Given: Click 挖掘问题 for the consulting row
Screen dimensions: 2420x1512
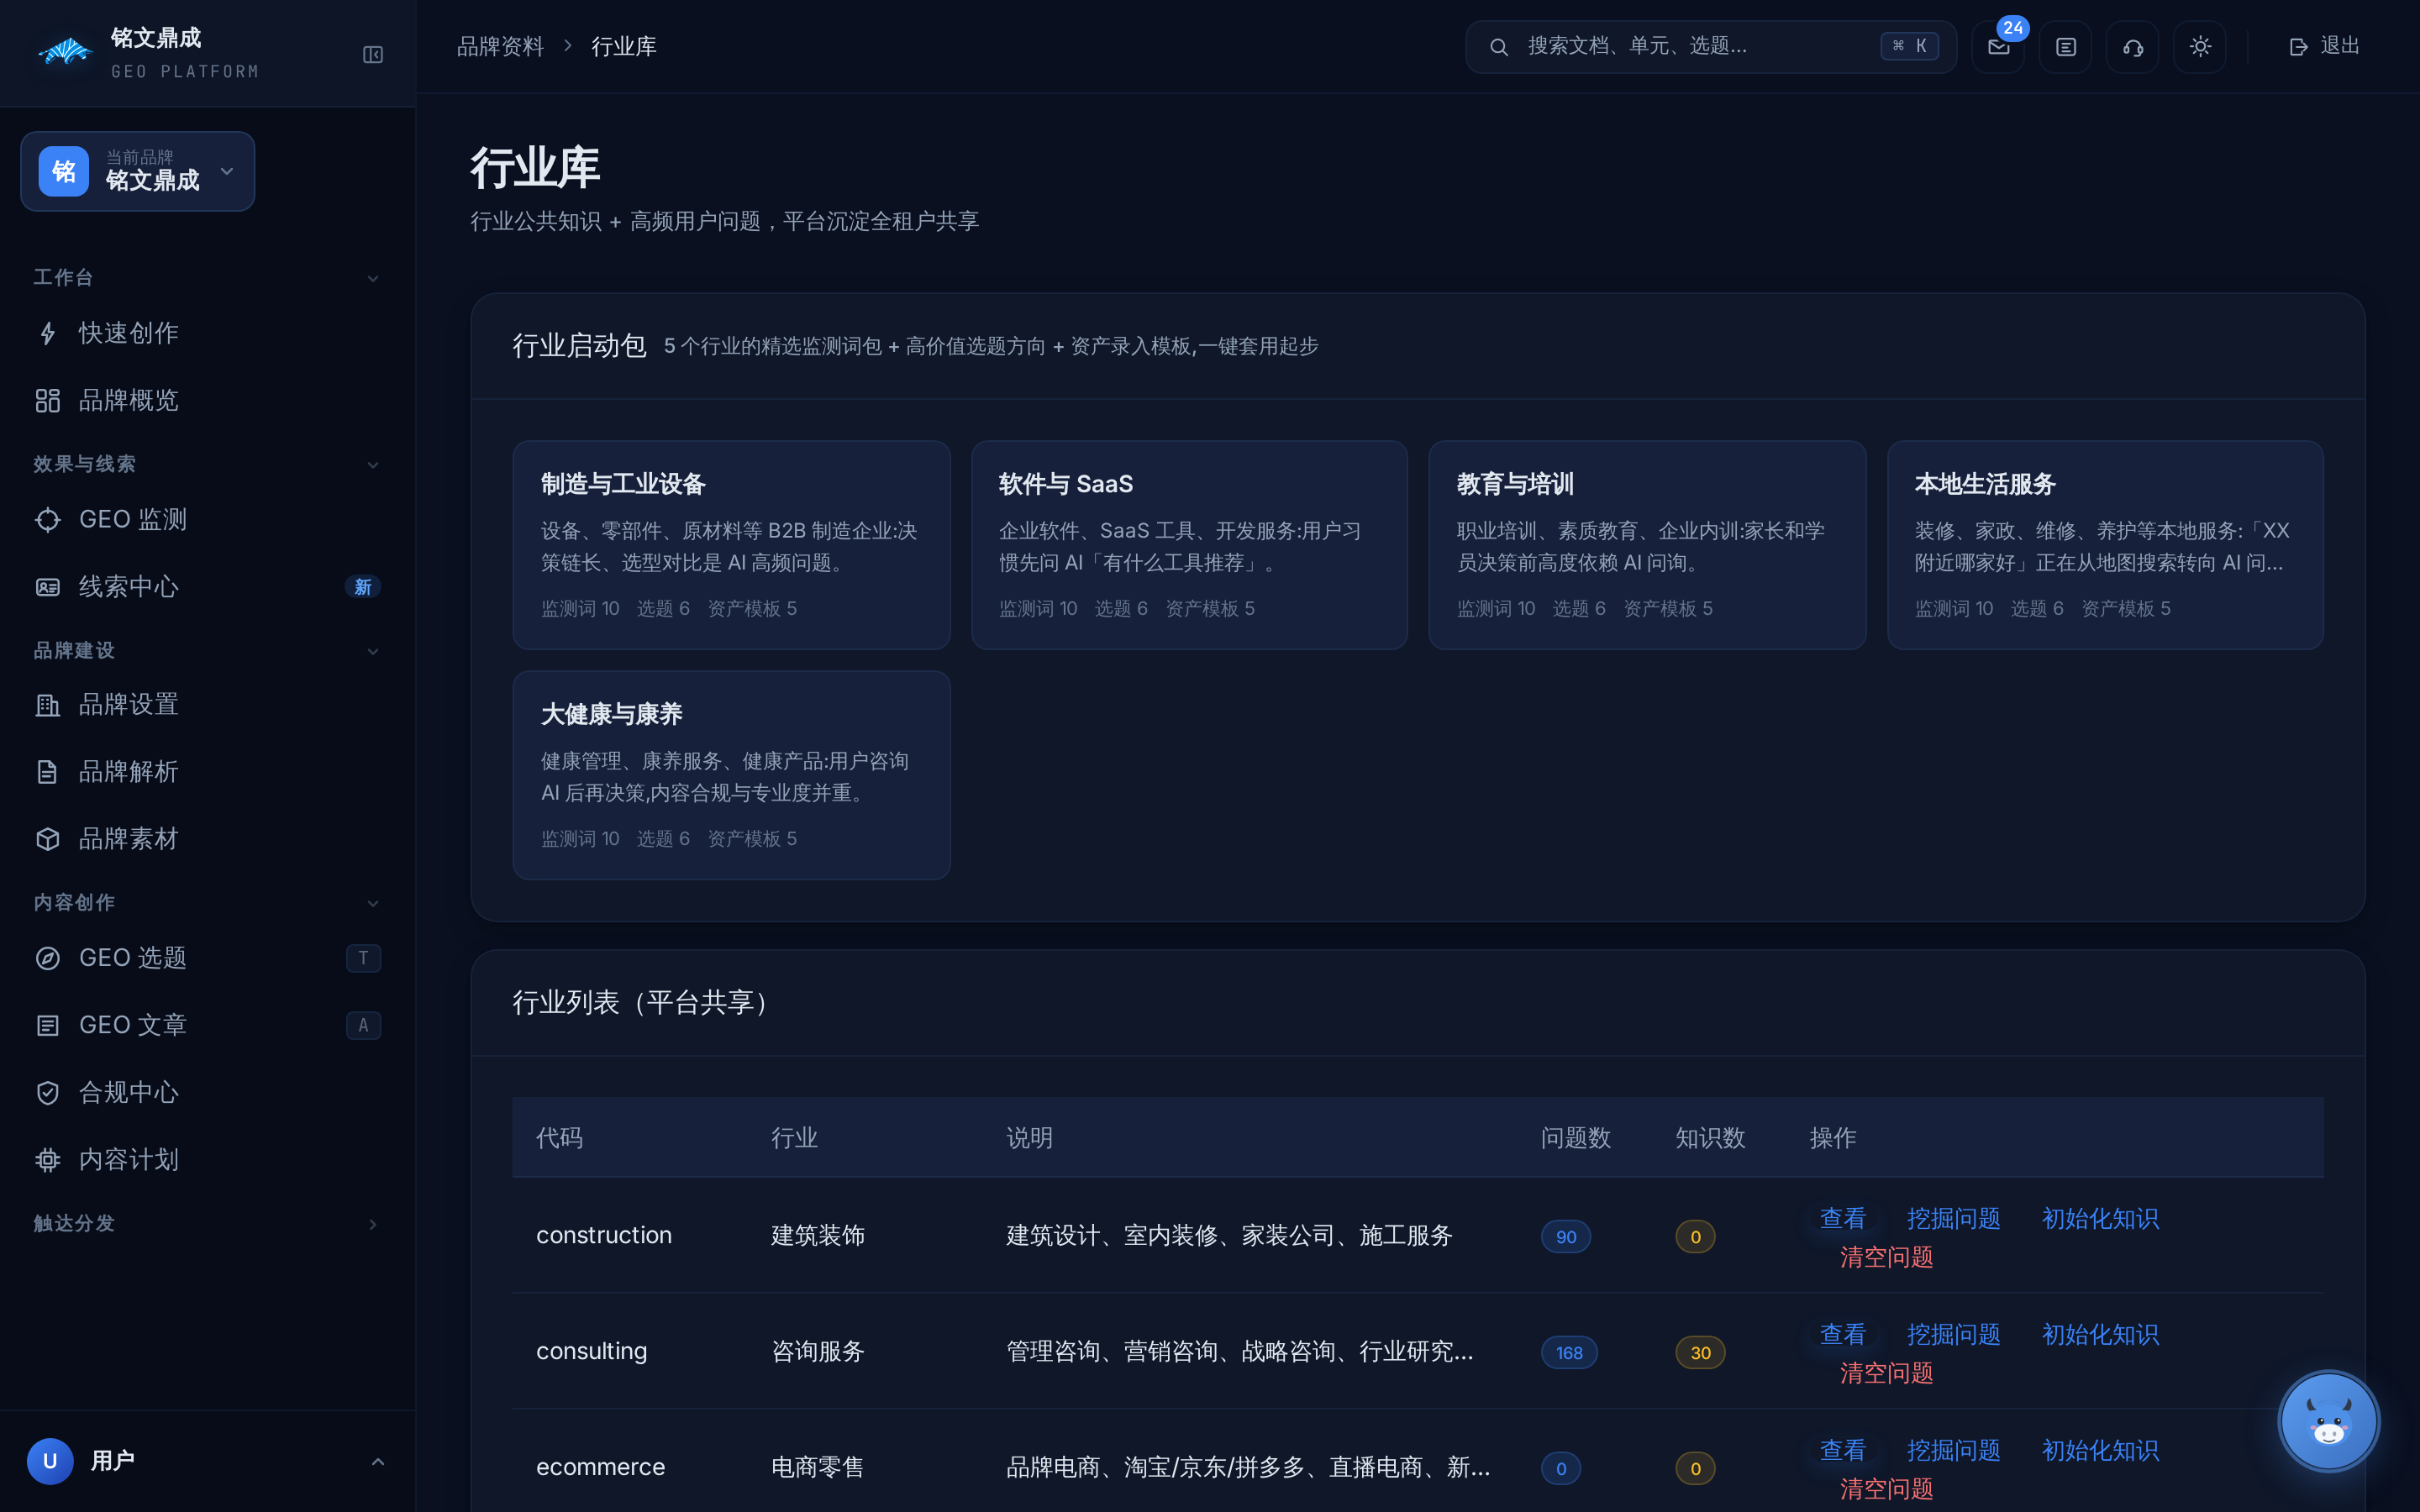Looking at the screenshot, I should (1953, 1334).
